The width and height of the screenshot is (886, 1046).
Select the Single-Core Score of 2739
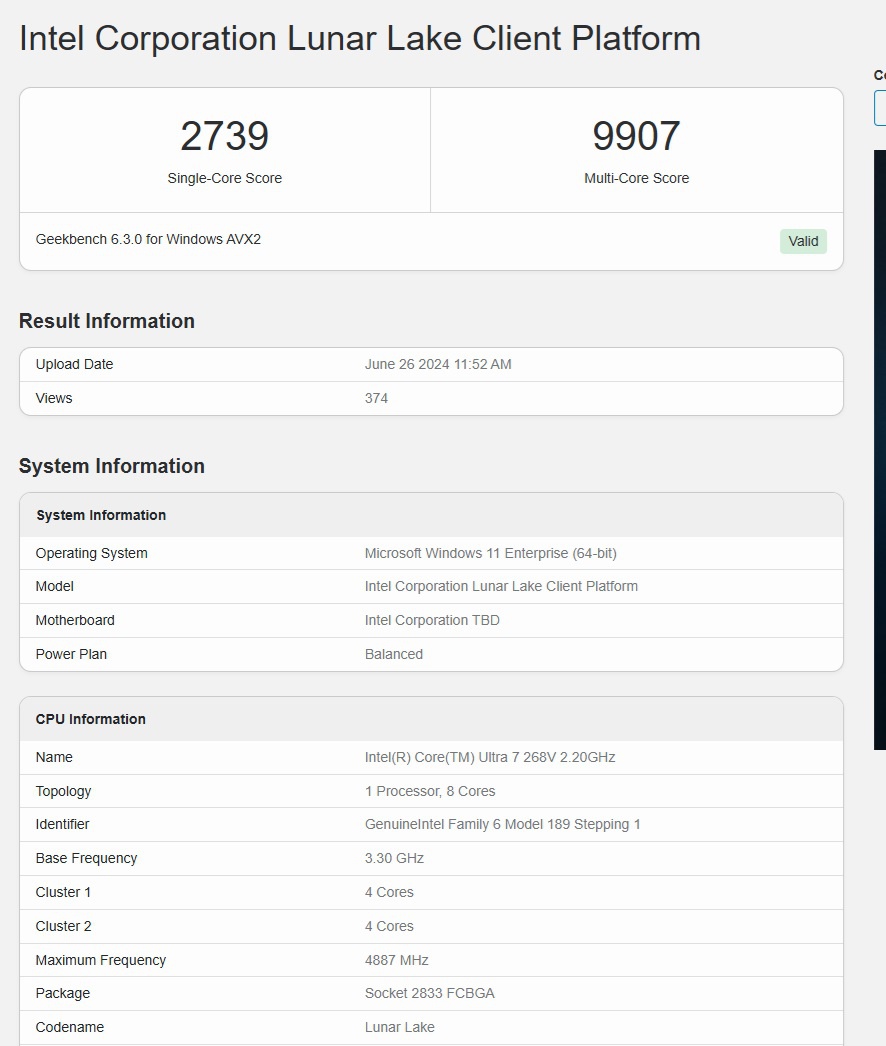[x=224, y=136]
